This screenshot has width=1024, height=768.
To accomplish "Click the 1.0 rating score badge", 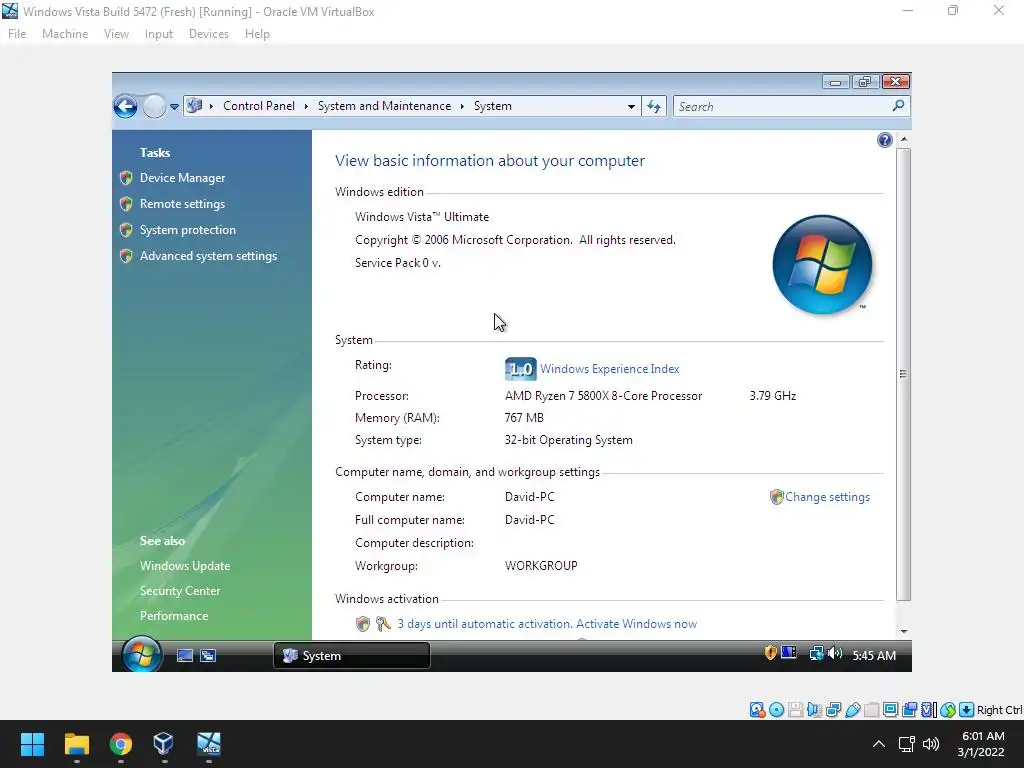I will tap(520, 369).
